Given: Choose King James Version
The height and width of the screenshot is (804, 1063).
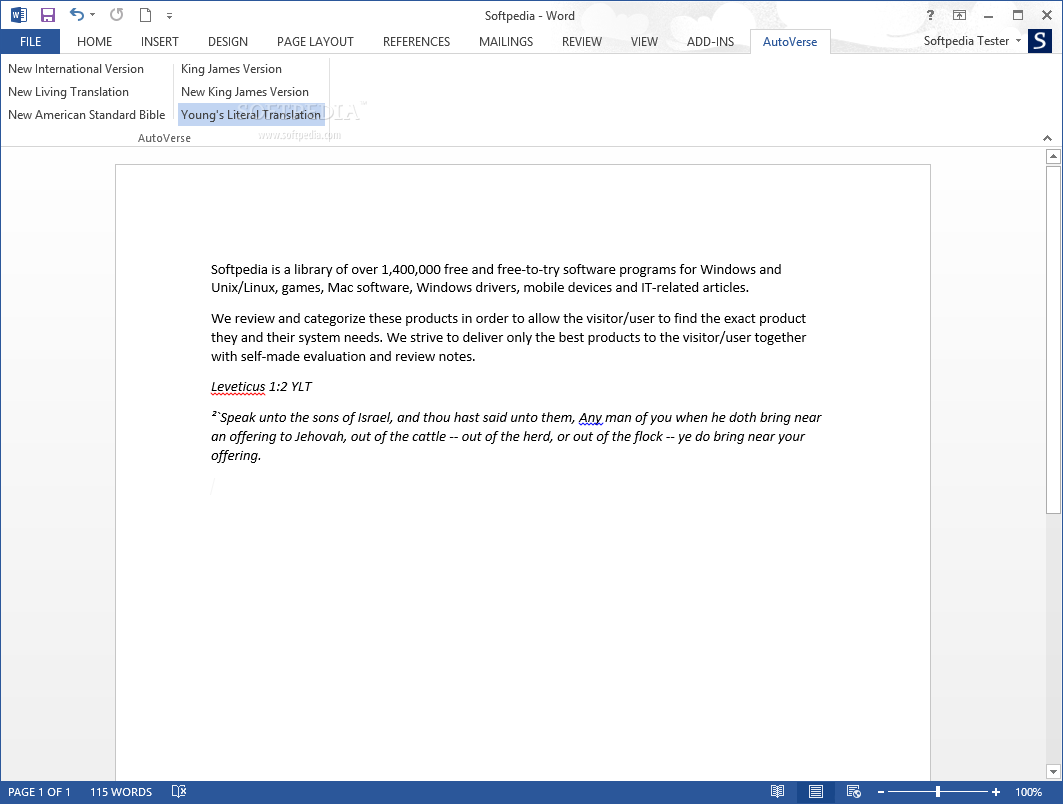Looking at the screenshot, I should point(231,68).
